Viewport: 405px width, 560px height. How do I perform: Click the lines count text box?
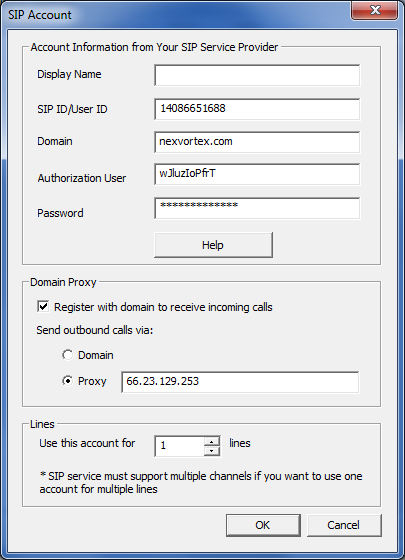(x=180, y=446)
